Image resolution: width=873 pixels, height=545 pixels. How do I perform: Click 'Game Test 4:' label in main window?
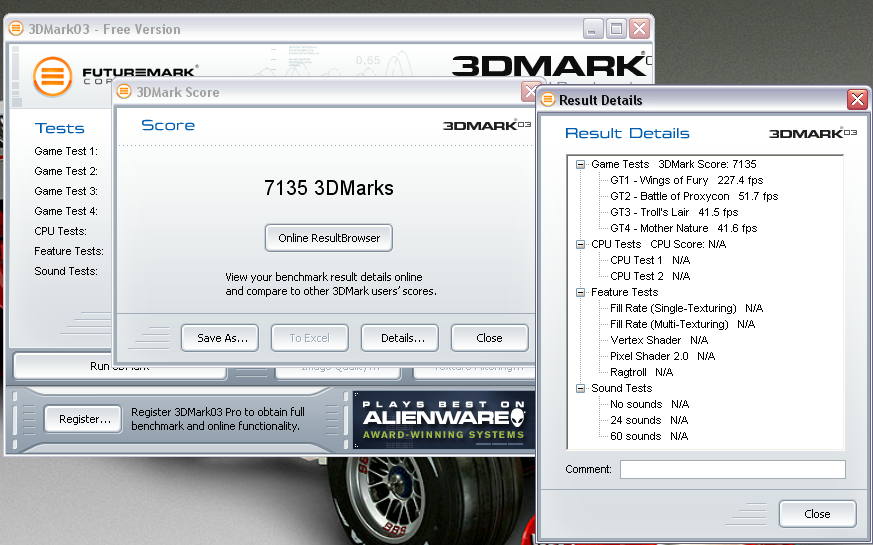(x=66, y=212)
